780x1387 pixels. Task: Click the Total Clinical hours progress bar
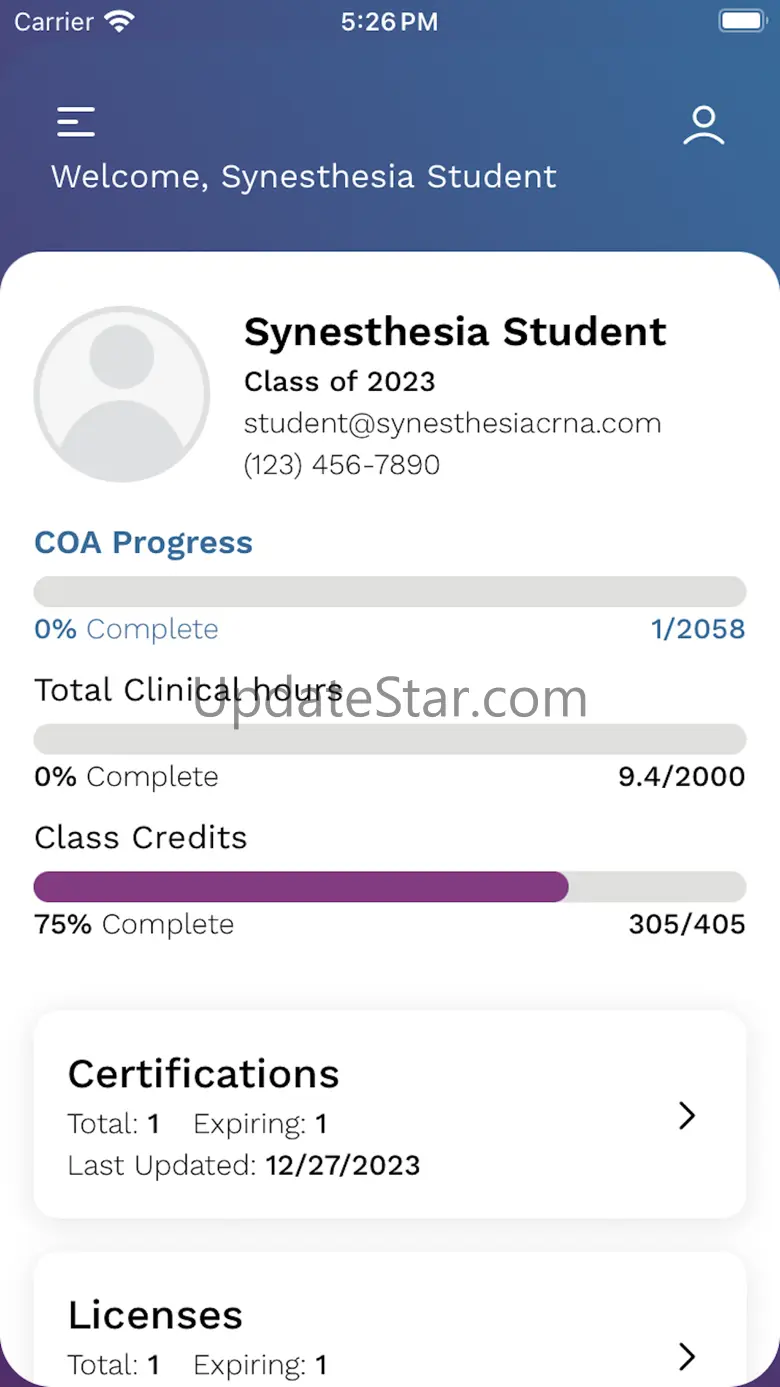pos(390,739)
